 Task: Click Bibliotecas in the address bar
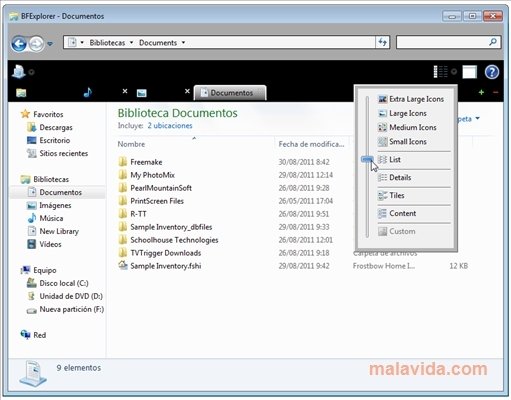tap(107, 43)
